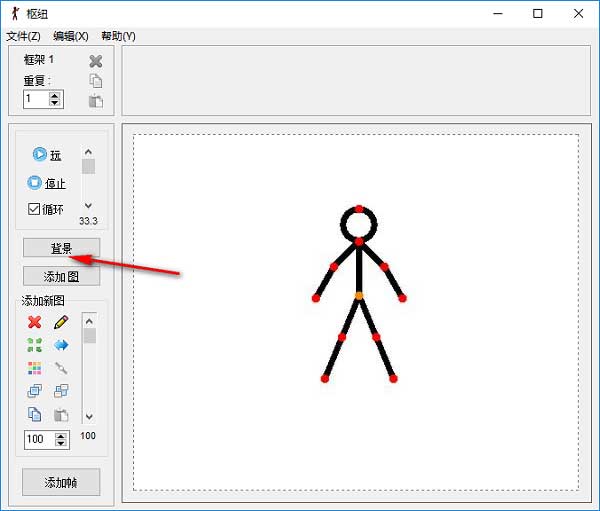The height and width of the screenshot is (511, 600).
Task: Select the red handle at top of the head
Action: 359,209
